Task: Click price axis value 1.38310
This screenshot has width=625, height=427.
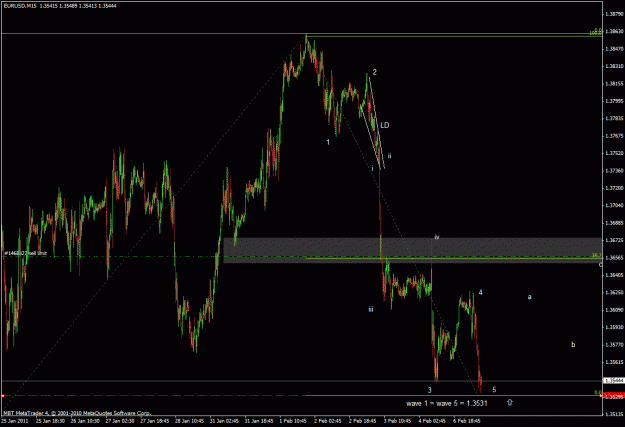Action: (614, 66)
